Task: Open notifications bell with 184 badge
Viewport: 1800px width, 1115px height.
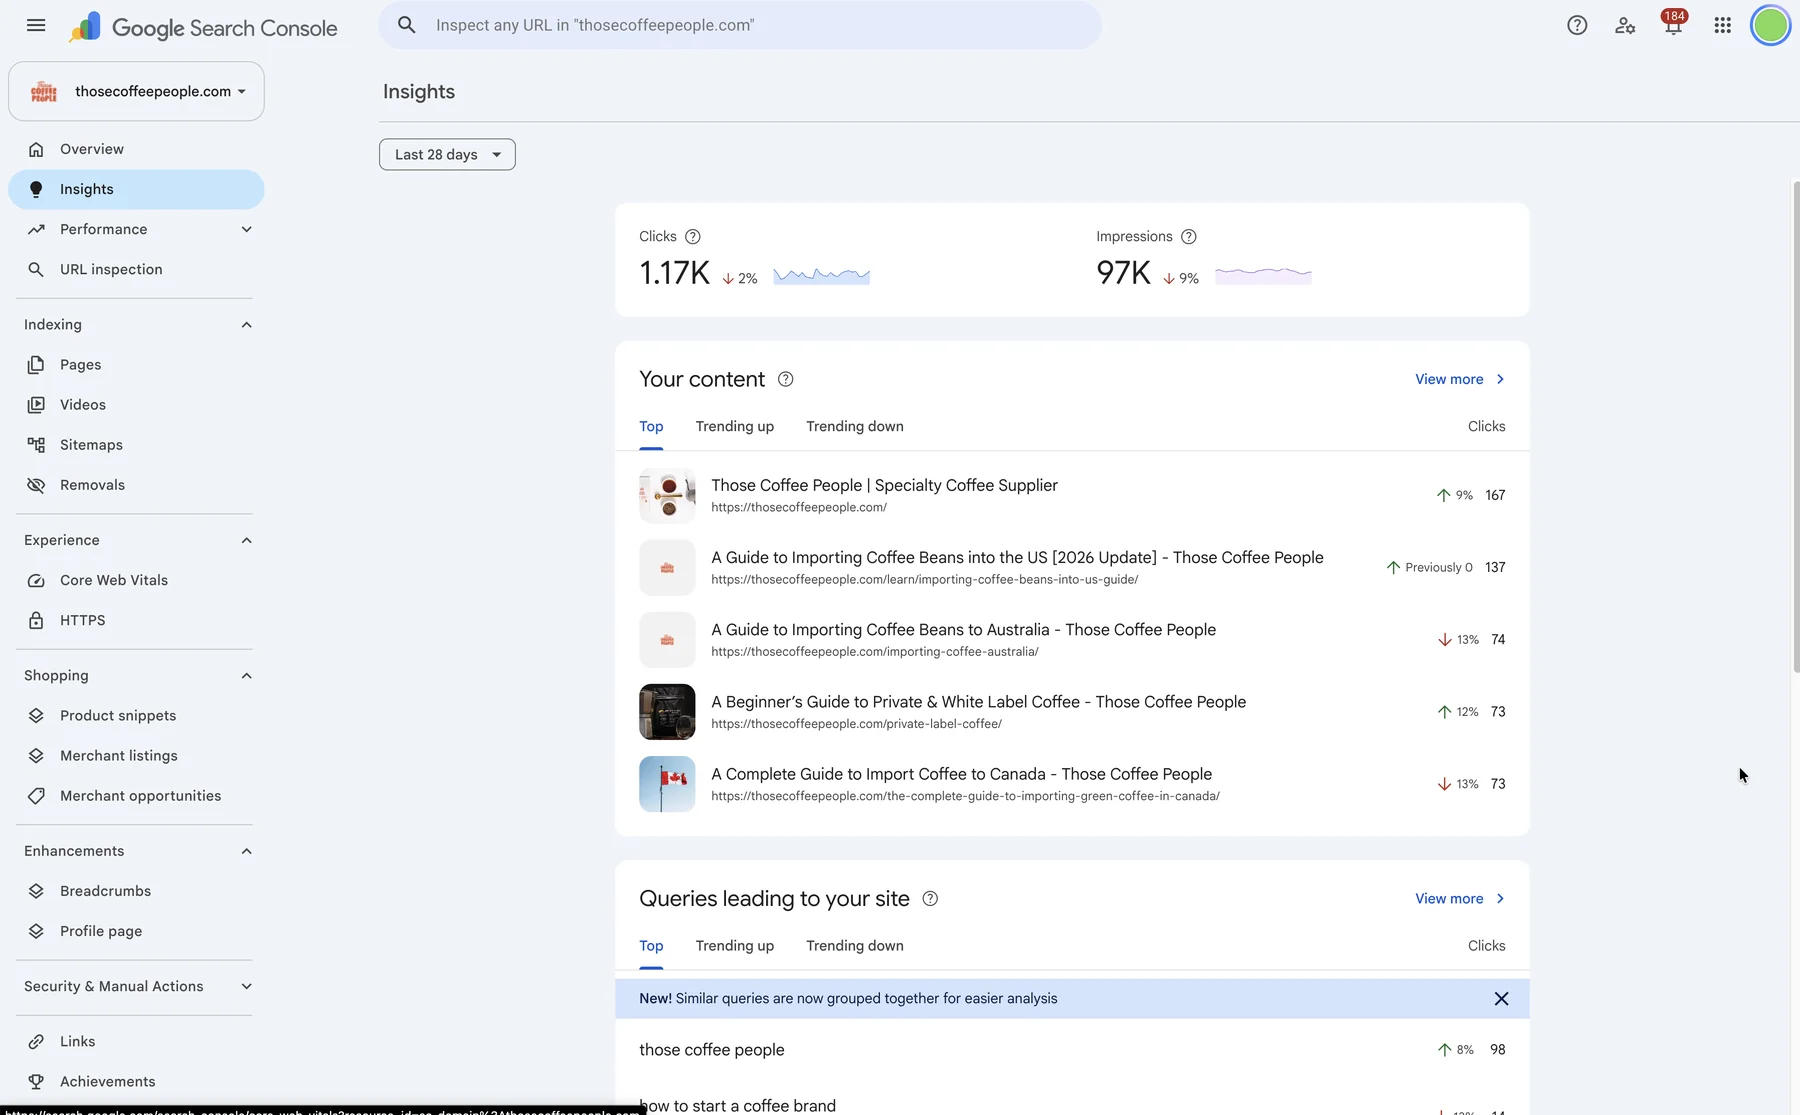Action: point(1673,24)
